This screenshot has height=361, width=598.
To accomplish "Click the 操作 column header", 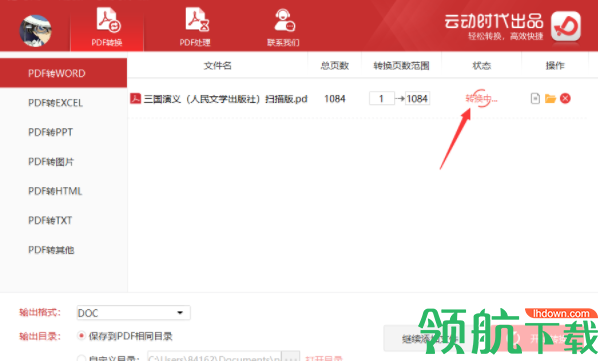I will 555,66.
